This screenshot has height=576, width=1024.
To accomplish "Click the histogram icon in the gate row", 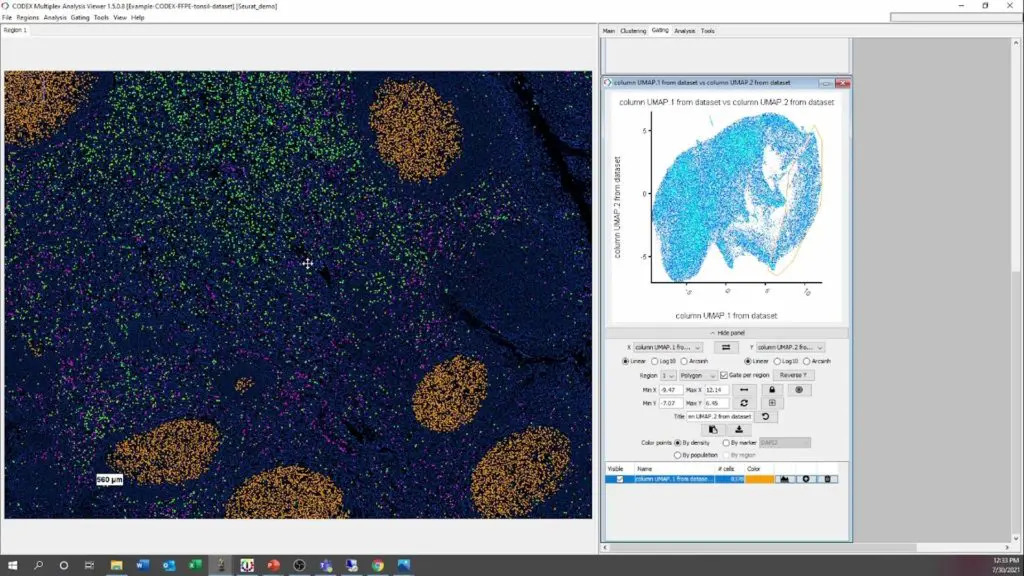I will click(784, 479).
